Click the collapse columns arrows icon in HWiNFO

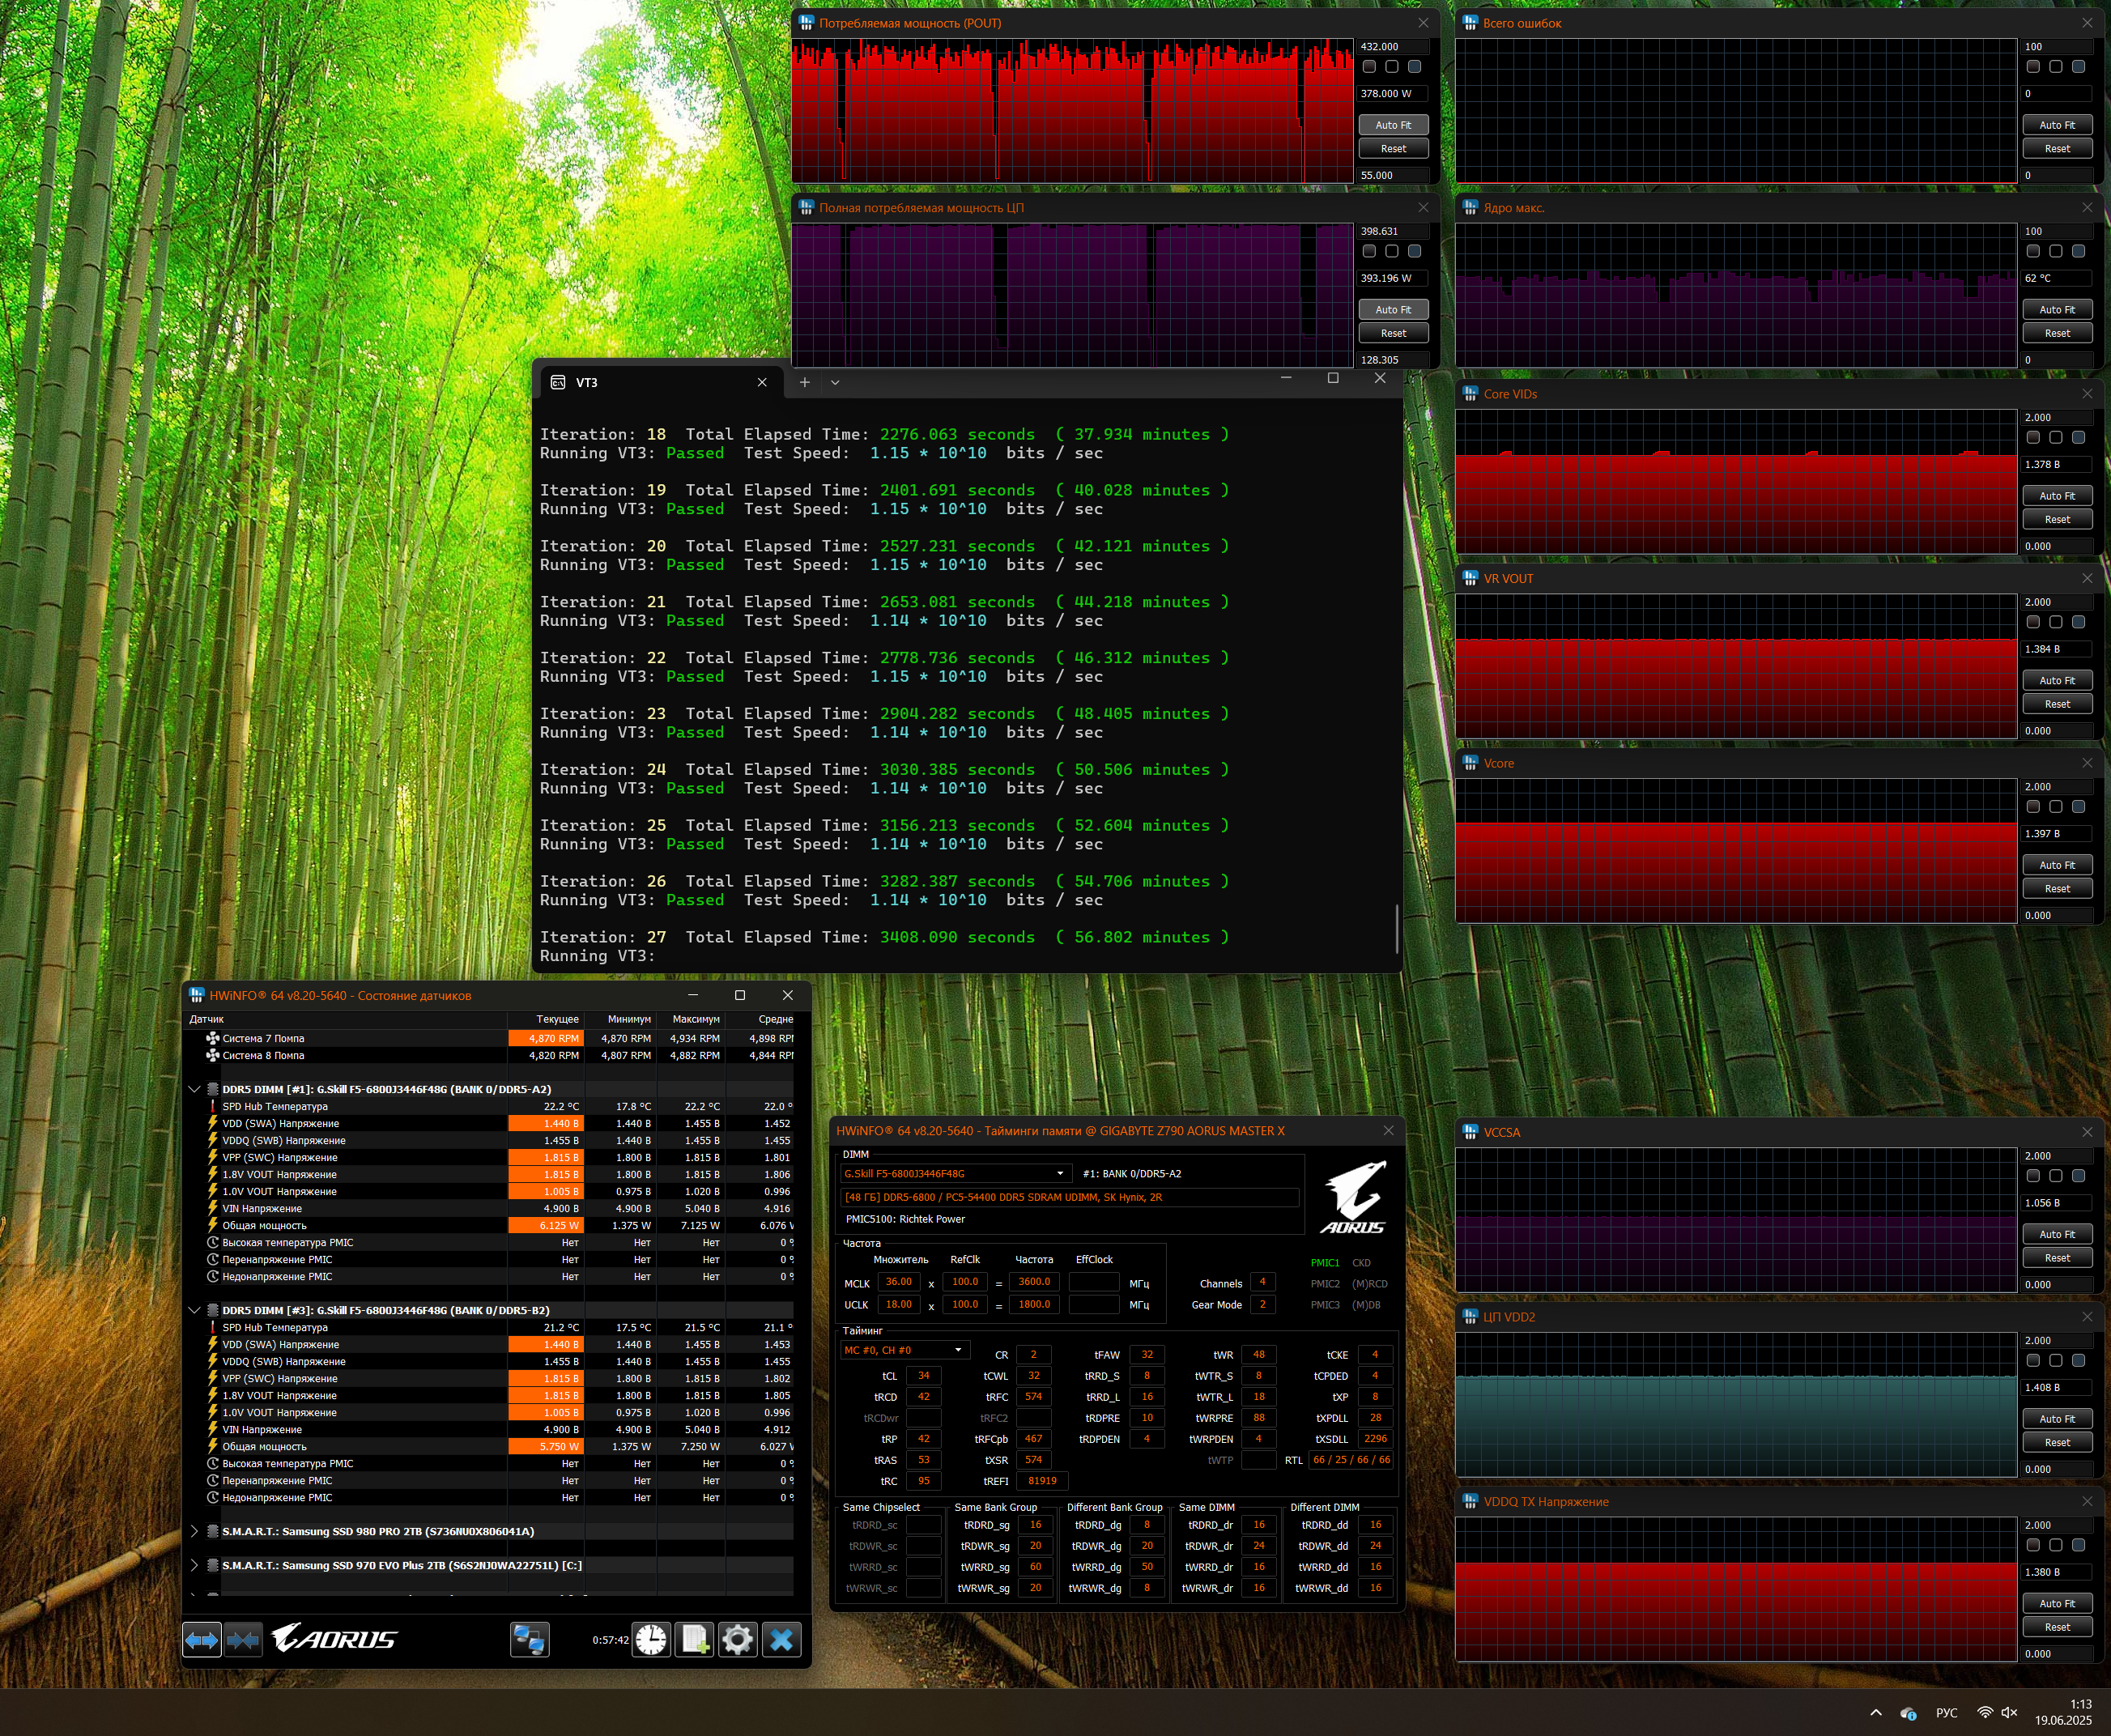click(x=243, y=1640)
